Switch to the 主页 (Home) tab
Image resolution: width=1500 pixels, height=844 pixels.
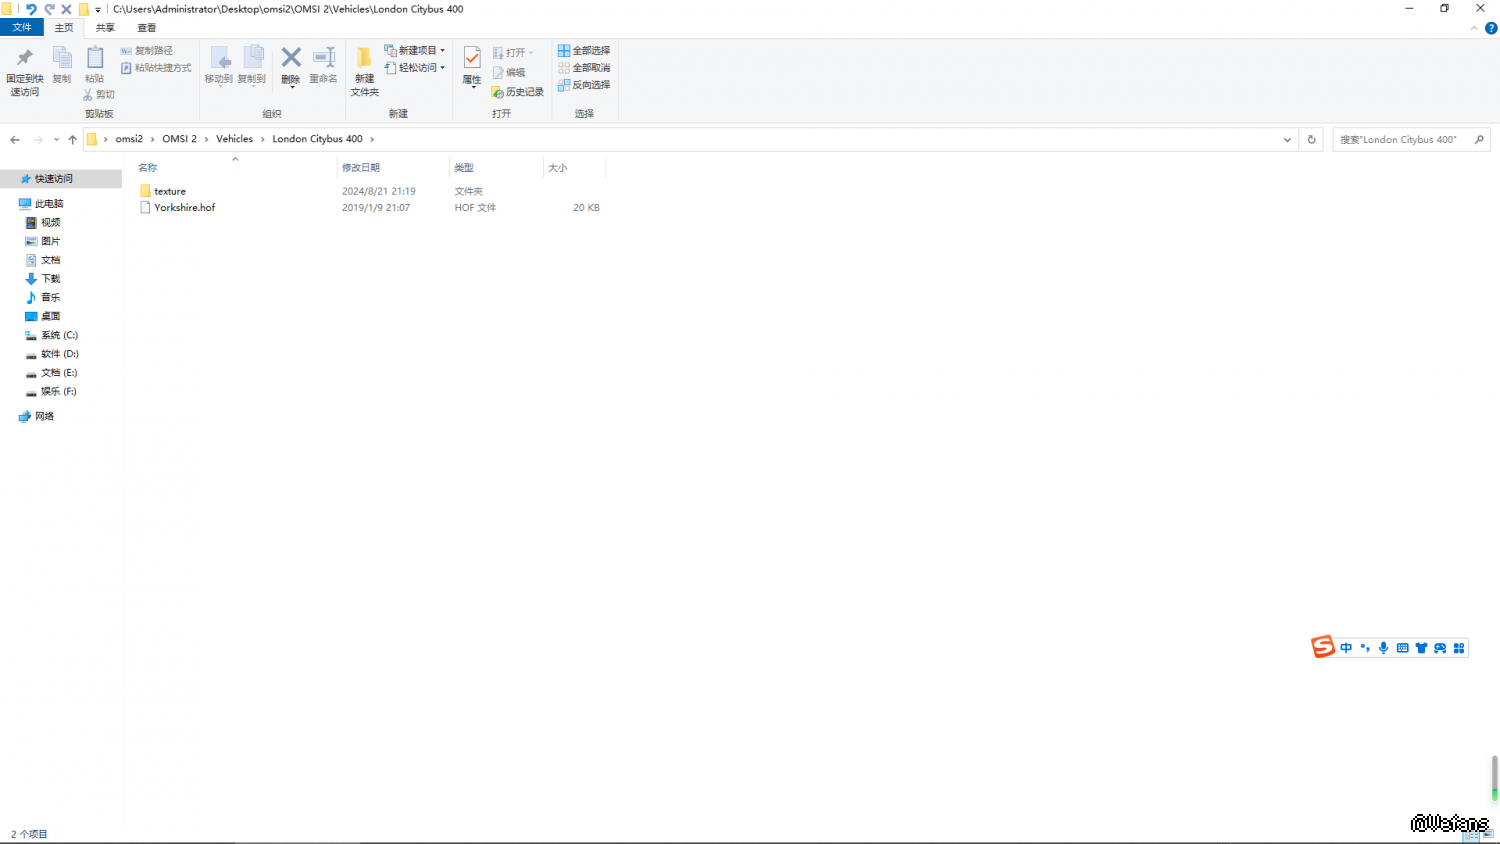pyautogui.click(x=64, y=28)
